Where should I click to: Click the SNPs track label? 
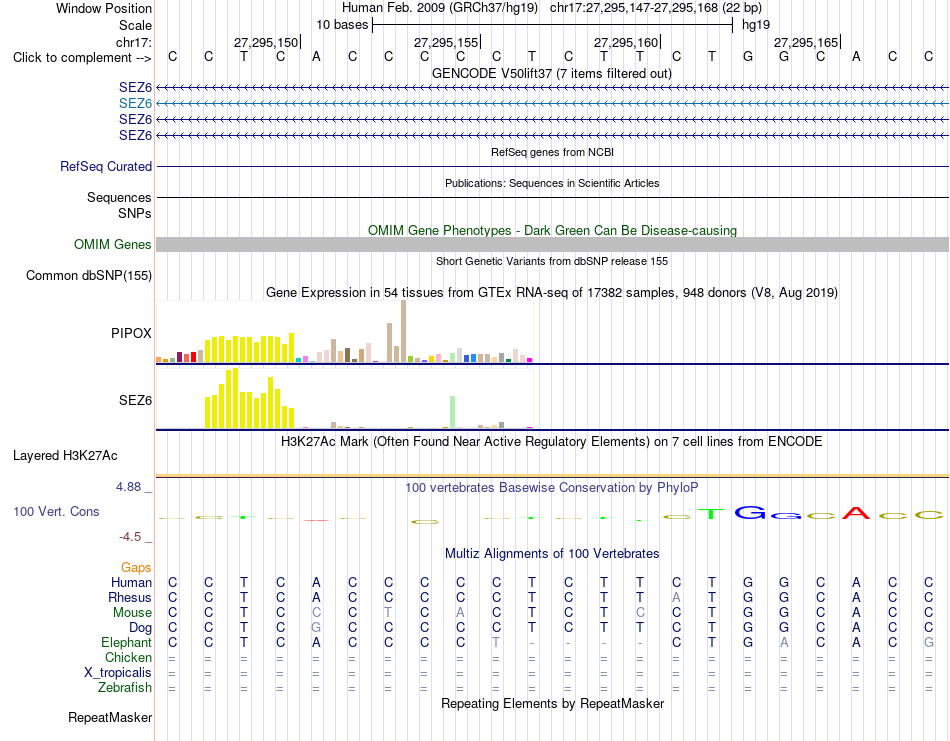click(x=135, y=213)
